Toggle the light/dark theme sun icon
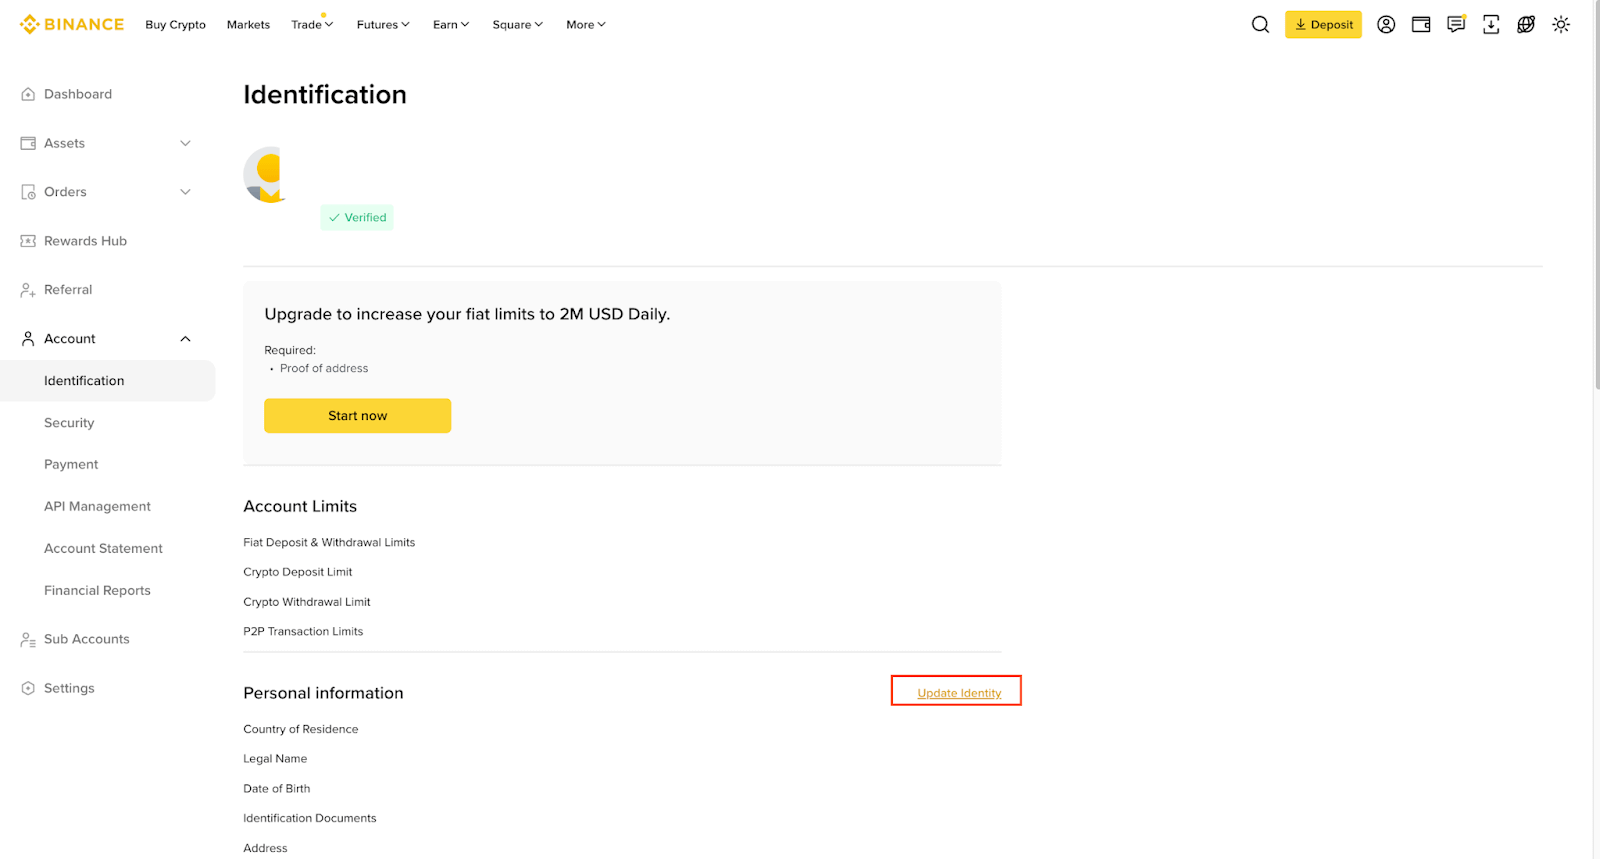 1561,25
